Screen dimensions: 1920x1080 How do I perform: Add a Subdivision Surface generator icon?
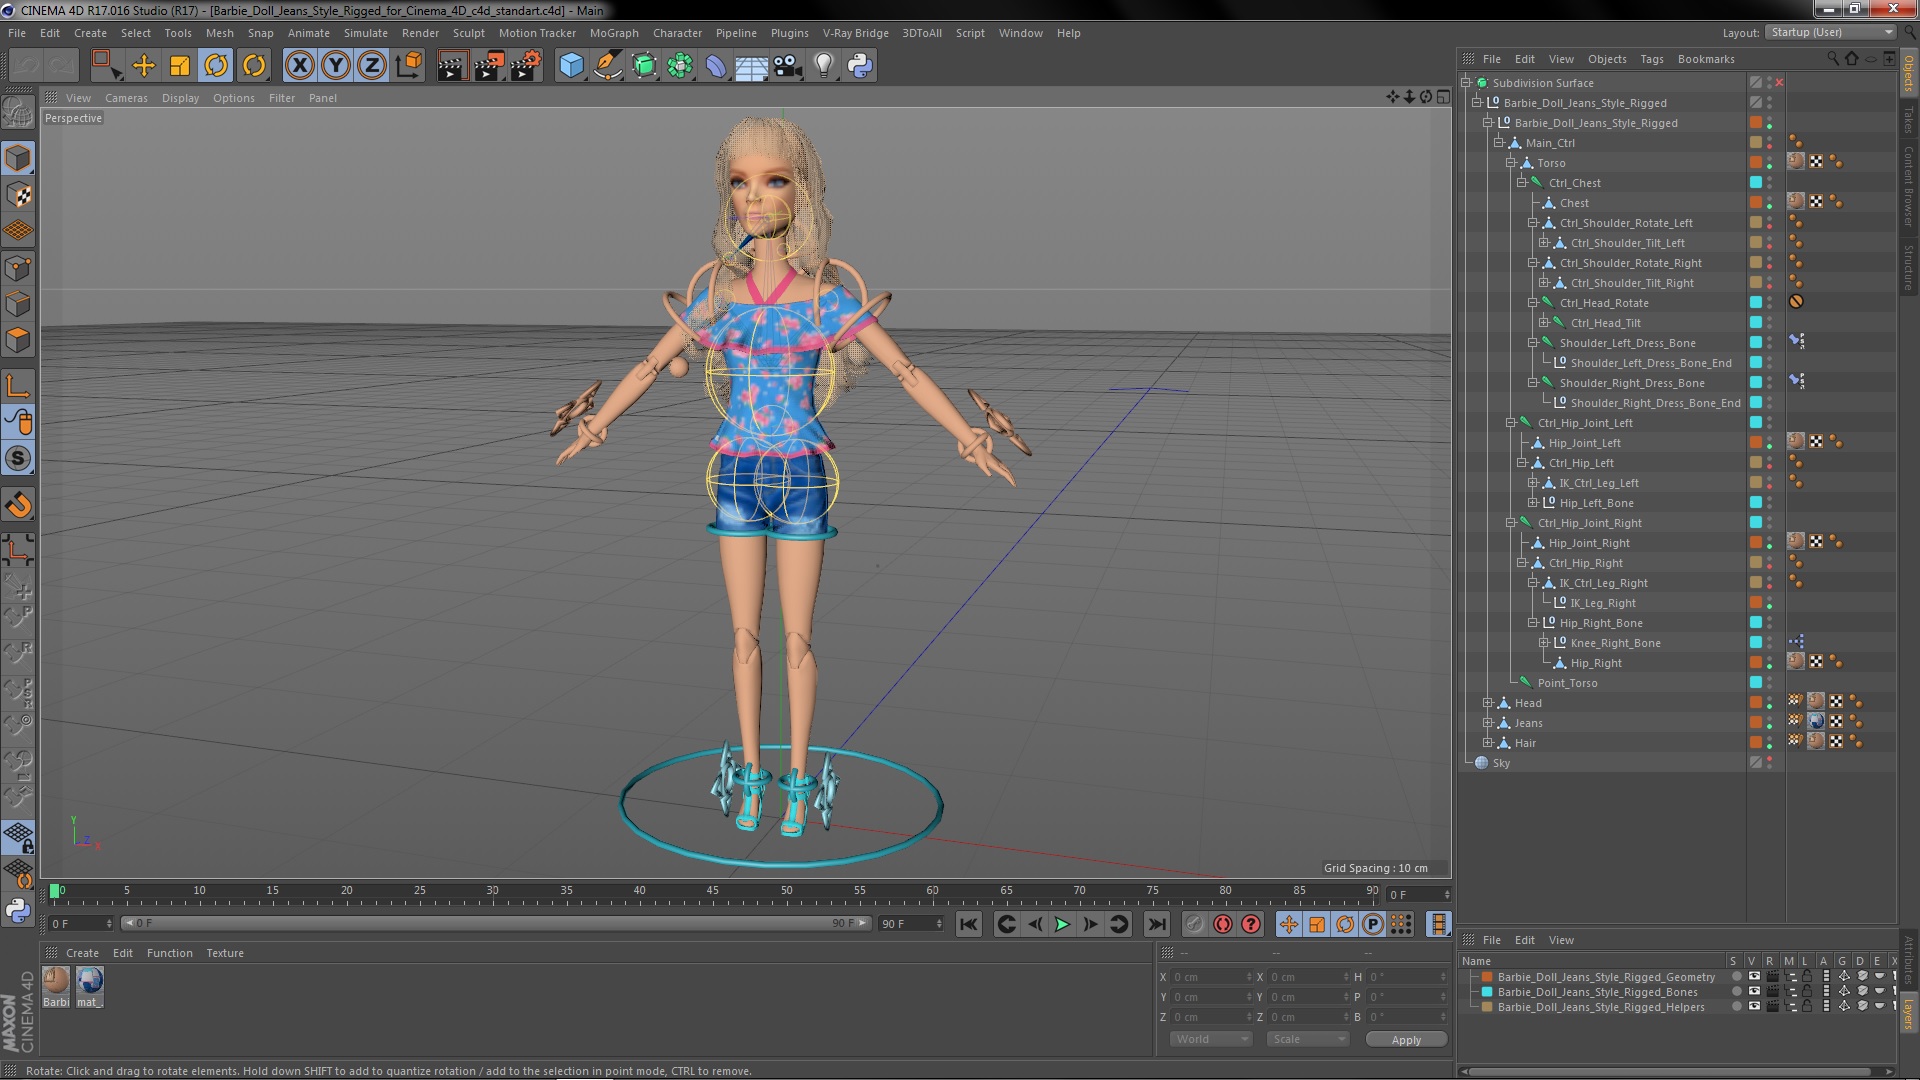click(x=644, y=66)
